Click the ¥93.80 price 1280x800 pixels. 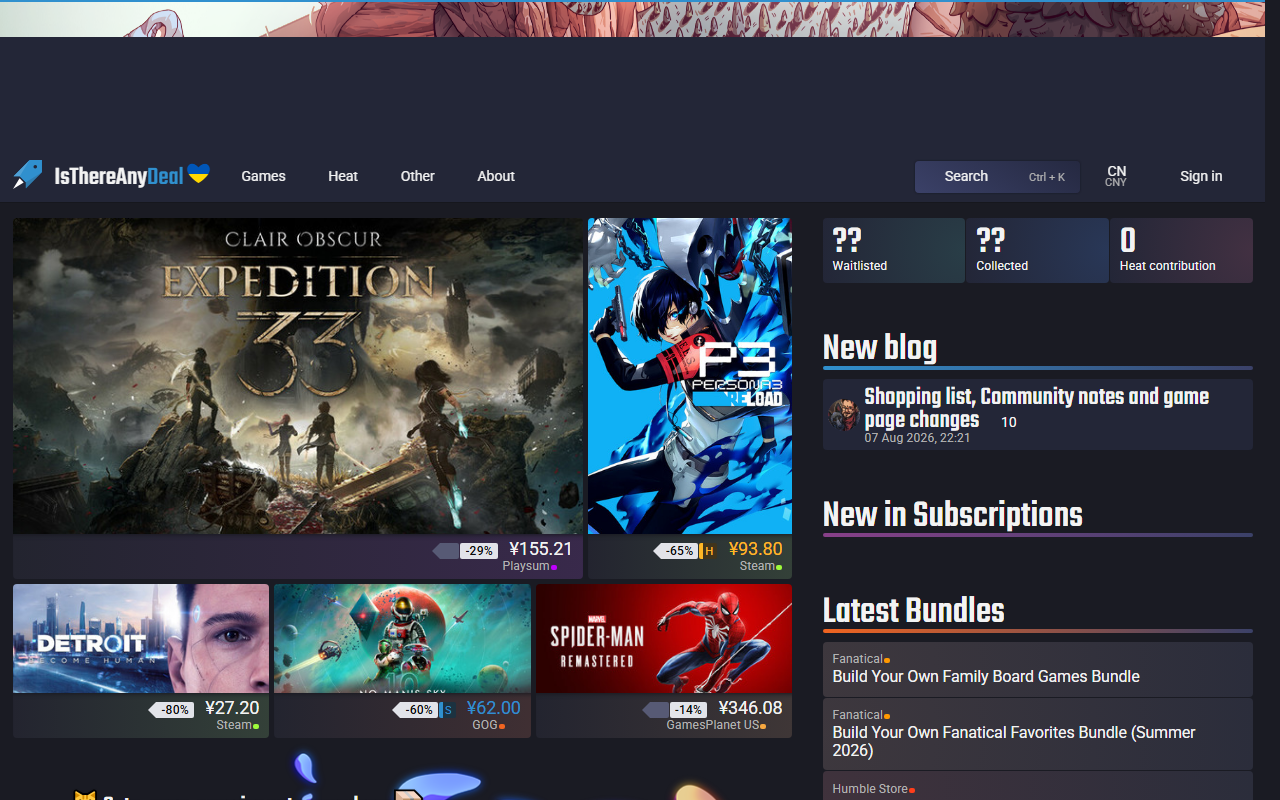tap(756, 549)
